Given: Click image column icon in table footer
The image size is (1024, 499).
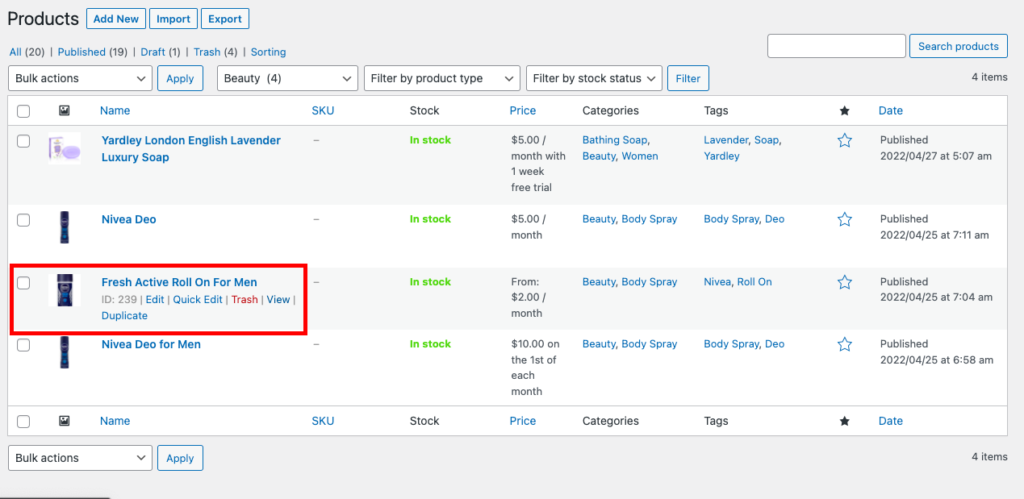Looking at the screenshot, I should coord(64,421).
